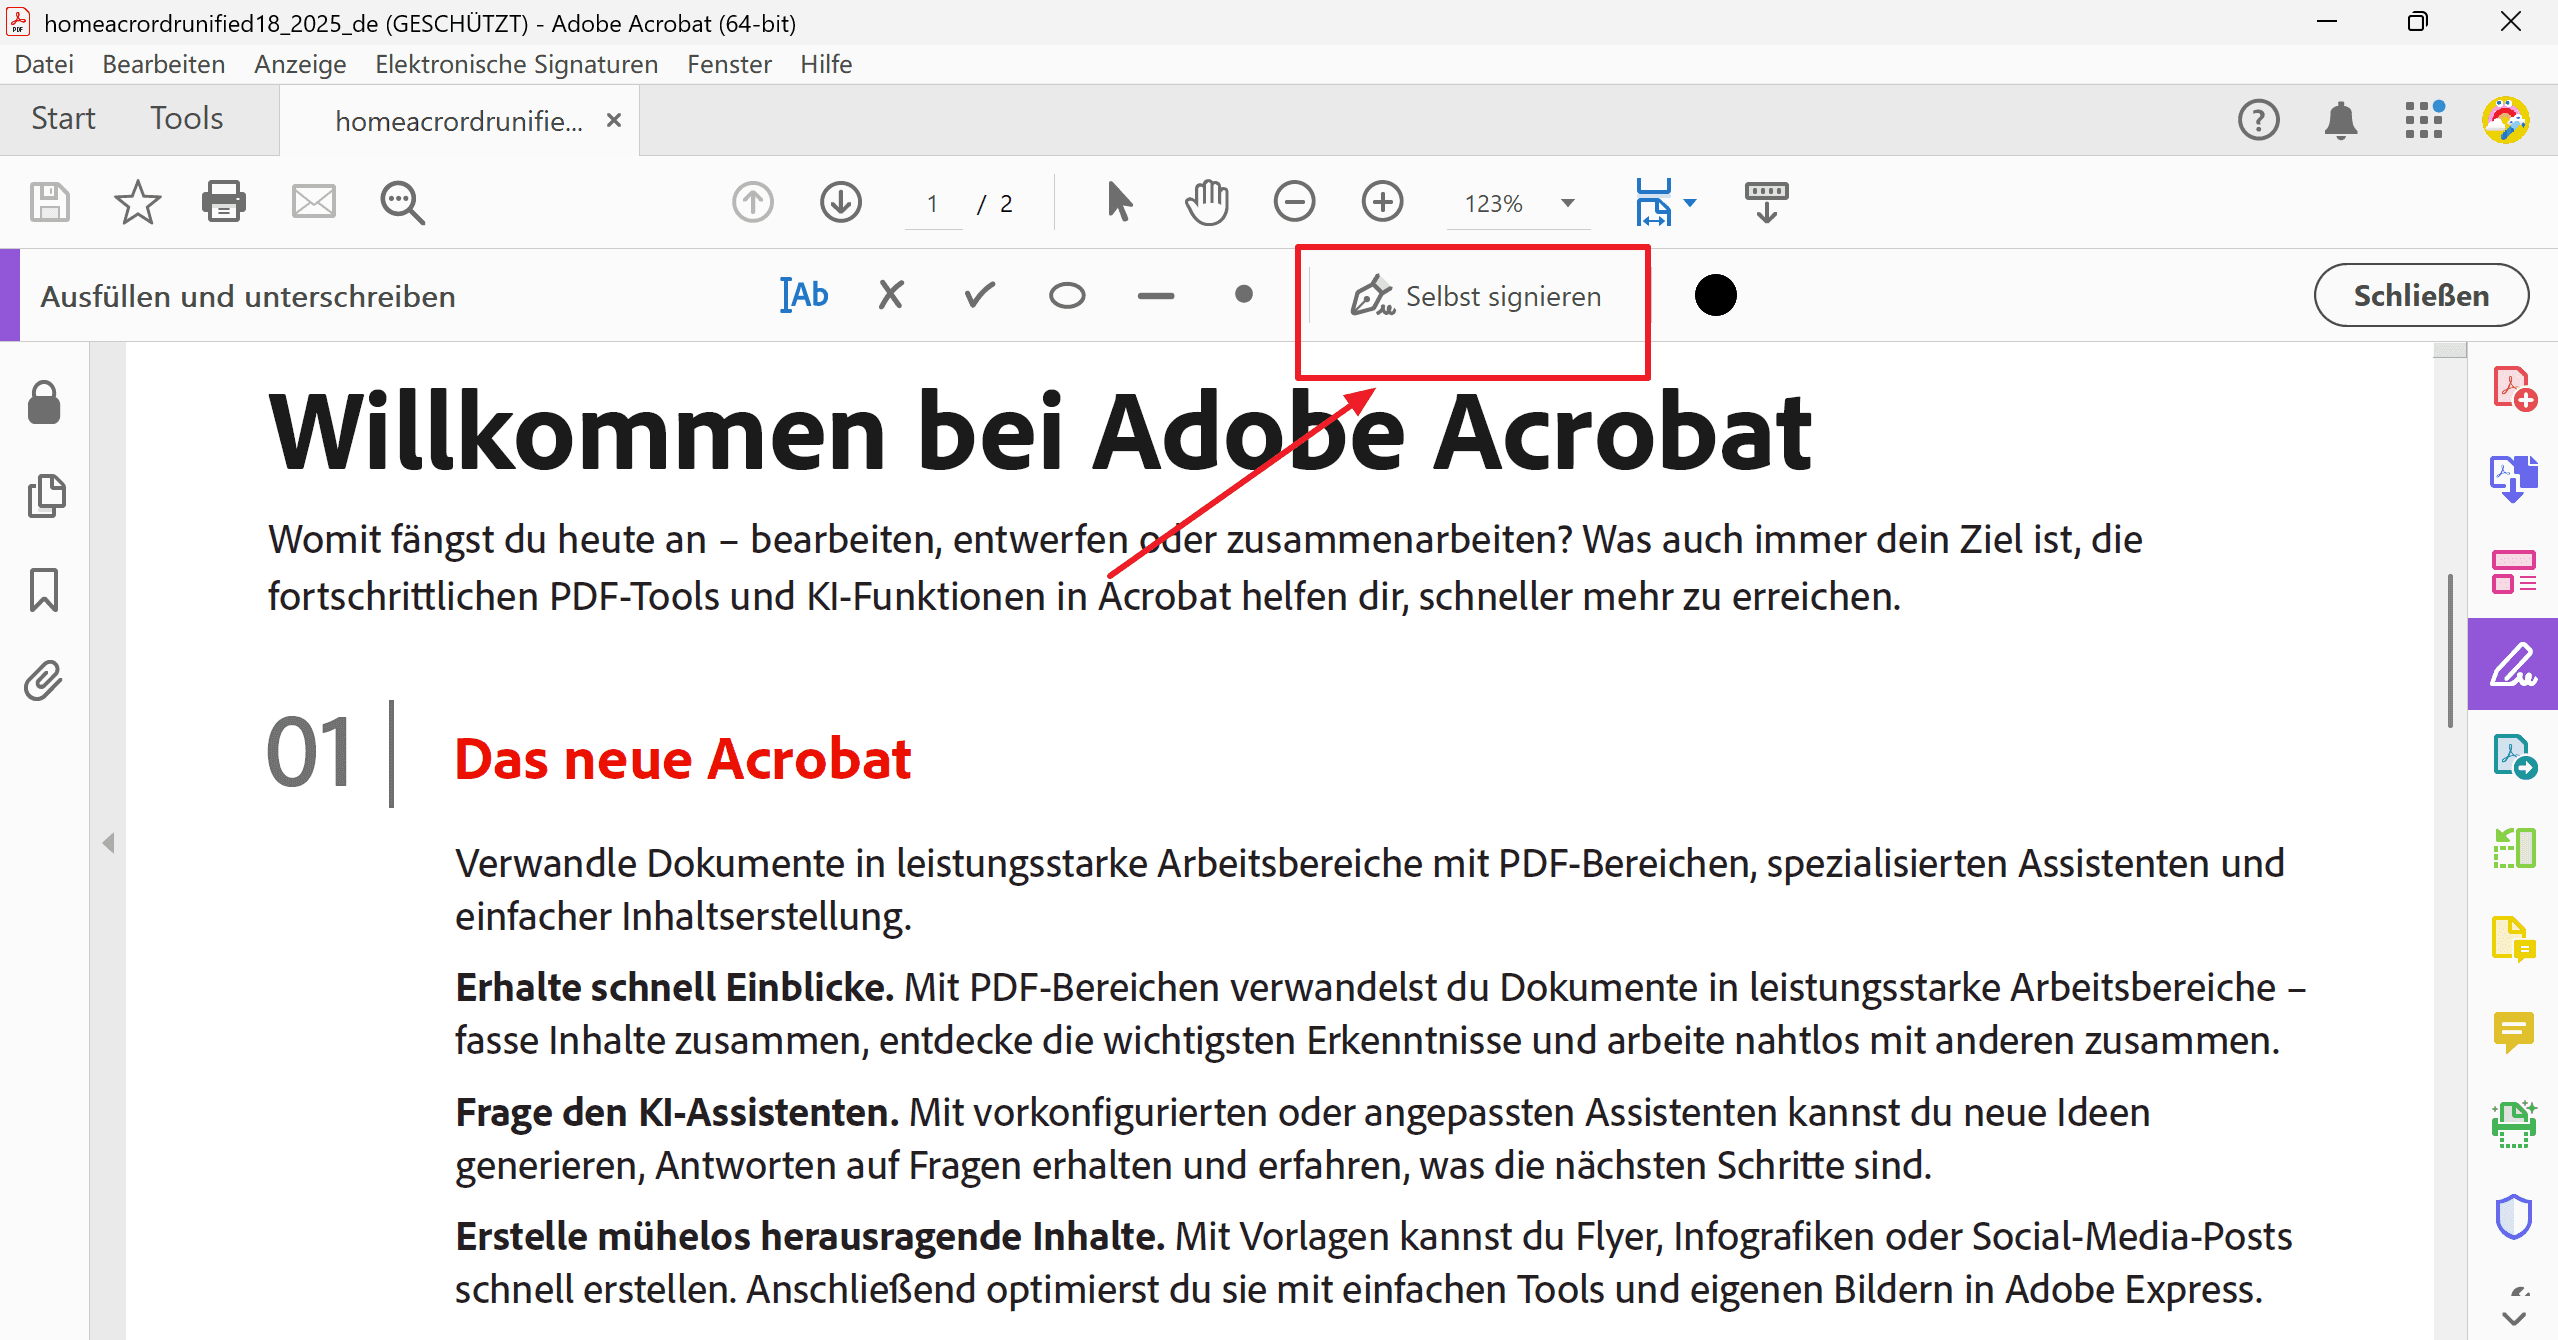Click the 123% zoom value field
The height and width of the screenshot is (1340, 2558).
pyautogui.click(x=1494, y=204)
